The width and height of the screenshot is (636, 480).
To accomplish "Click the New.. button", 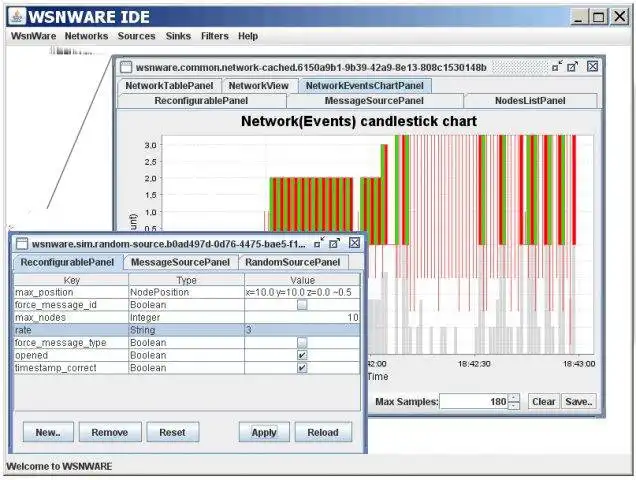I will [x=48, y=432].
